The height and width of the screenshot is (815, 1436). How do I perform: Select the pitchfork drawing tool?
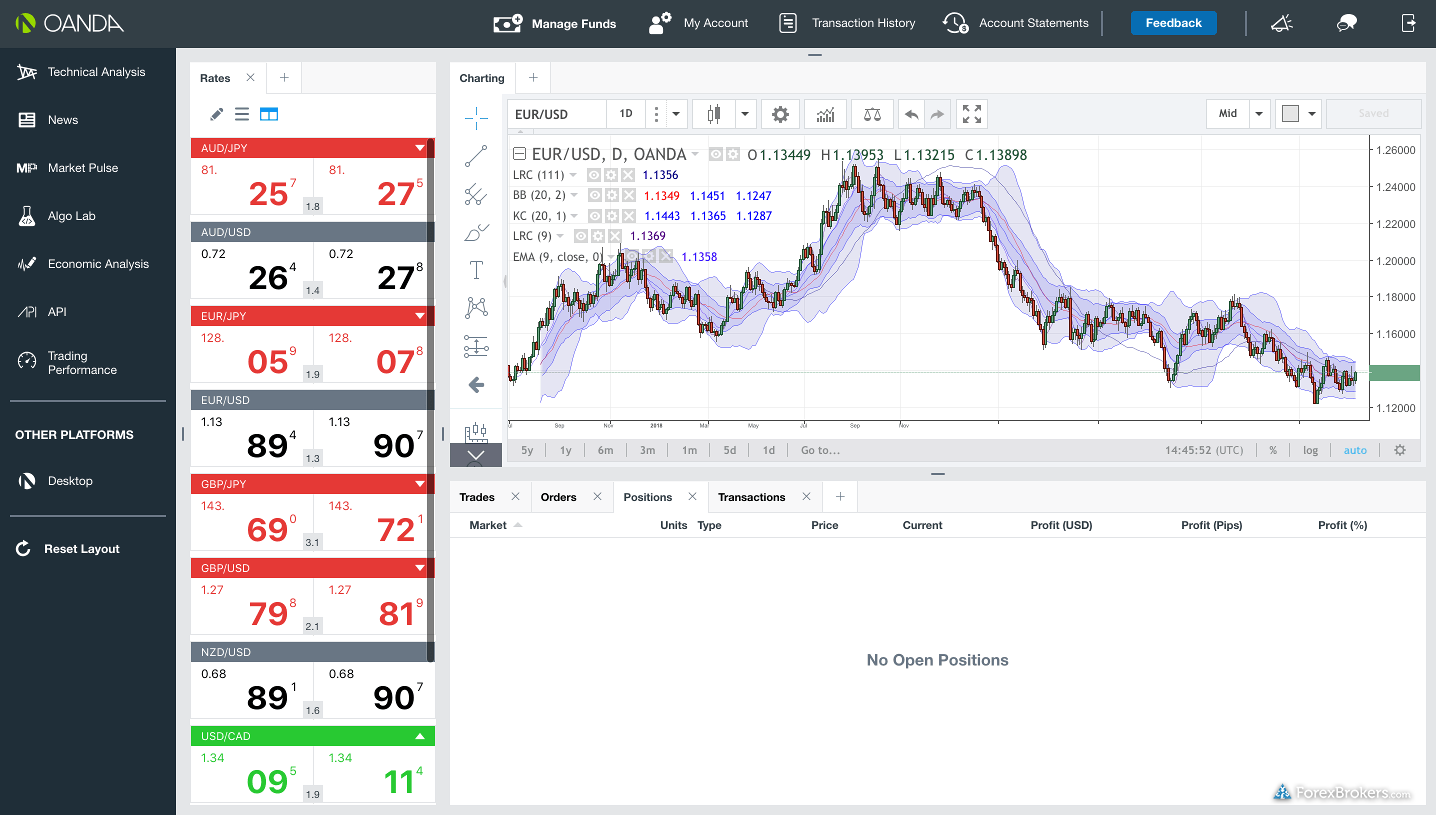tap(476, 194)
